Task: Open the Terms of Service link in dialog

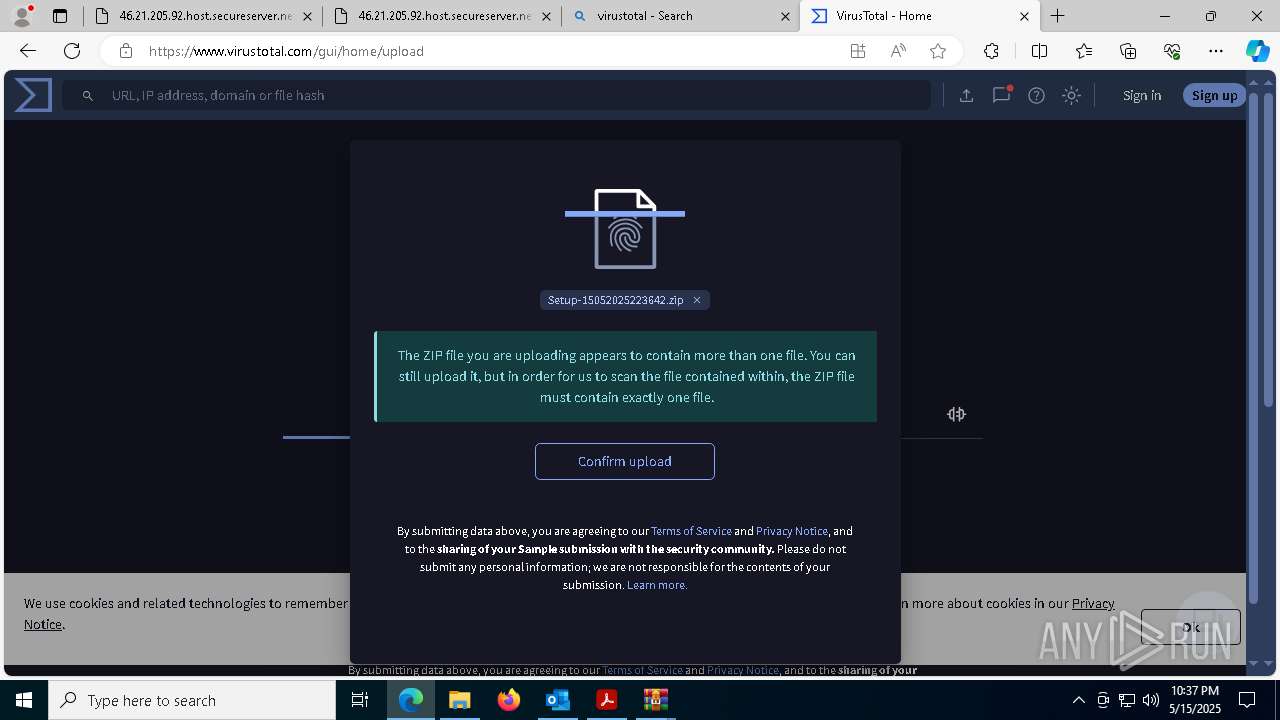Action: (x=691, y=531)
